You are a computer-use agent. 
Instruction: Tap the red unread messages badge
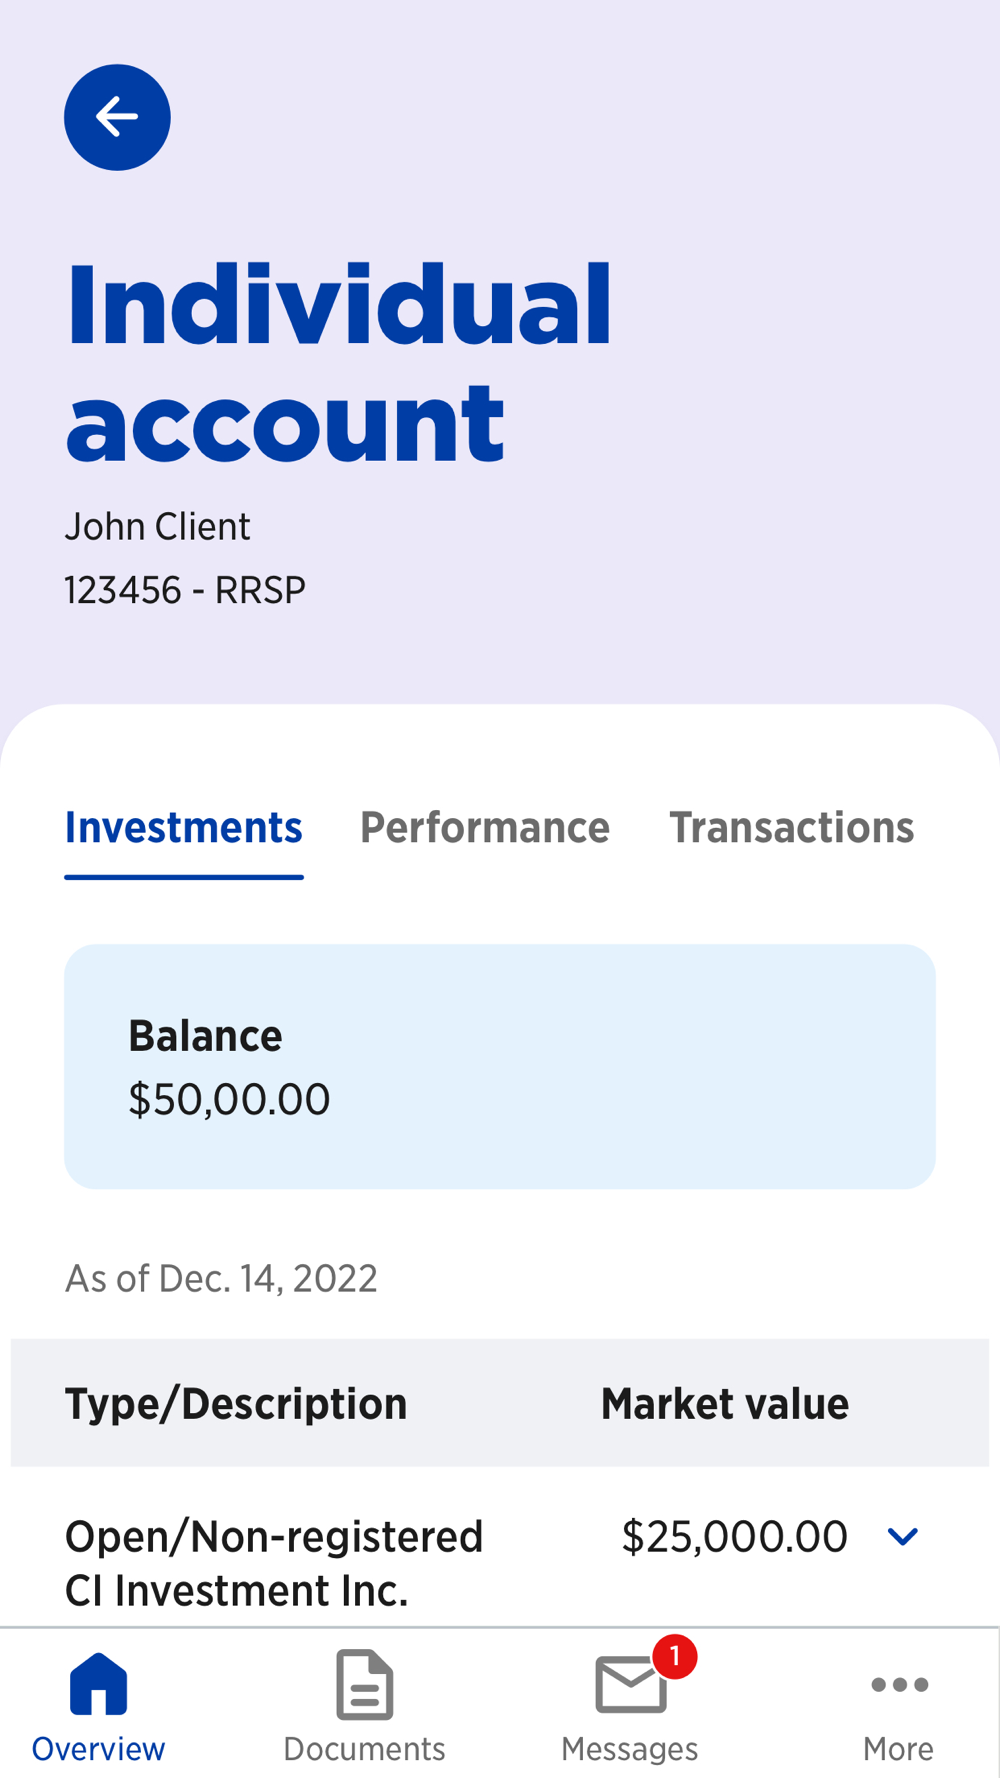click(675, 1657)
